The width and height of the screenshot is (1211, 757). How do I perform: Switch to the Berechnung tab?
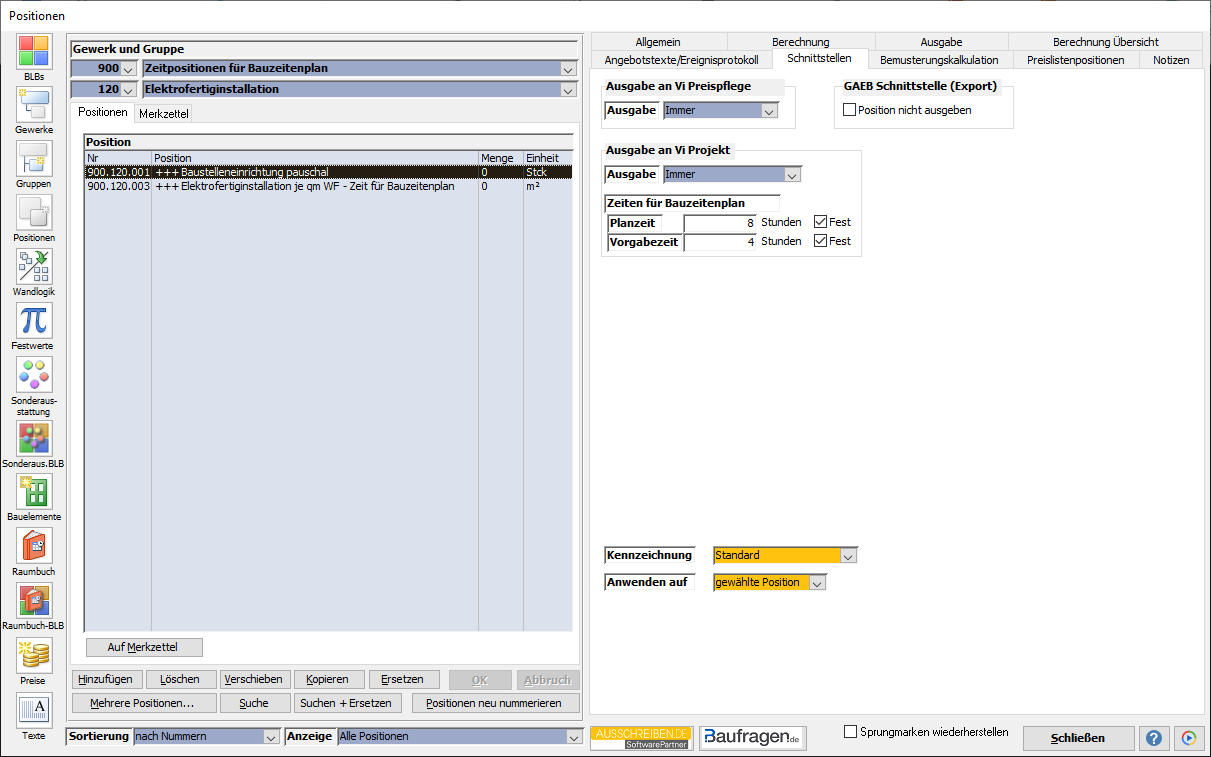(800, 42)
